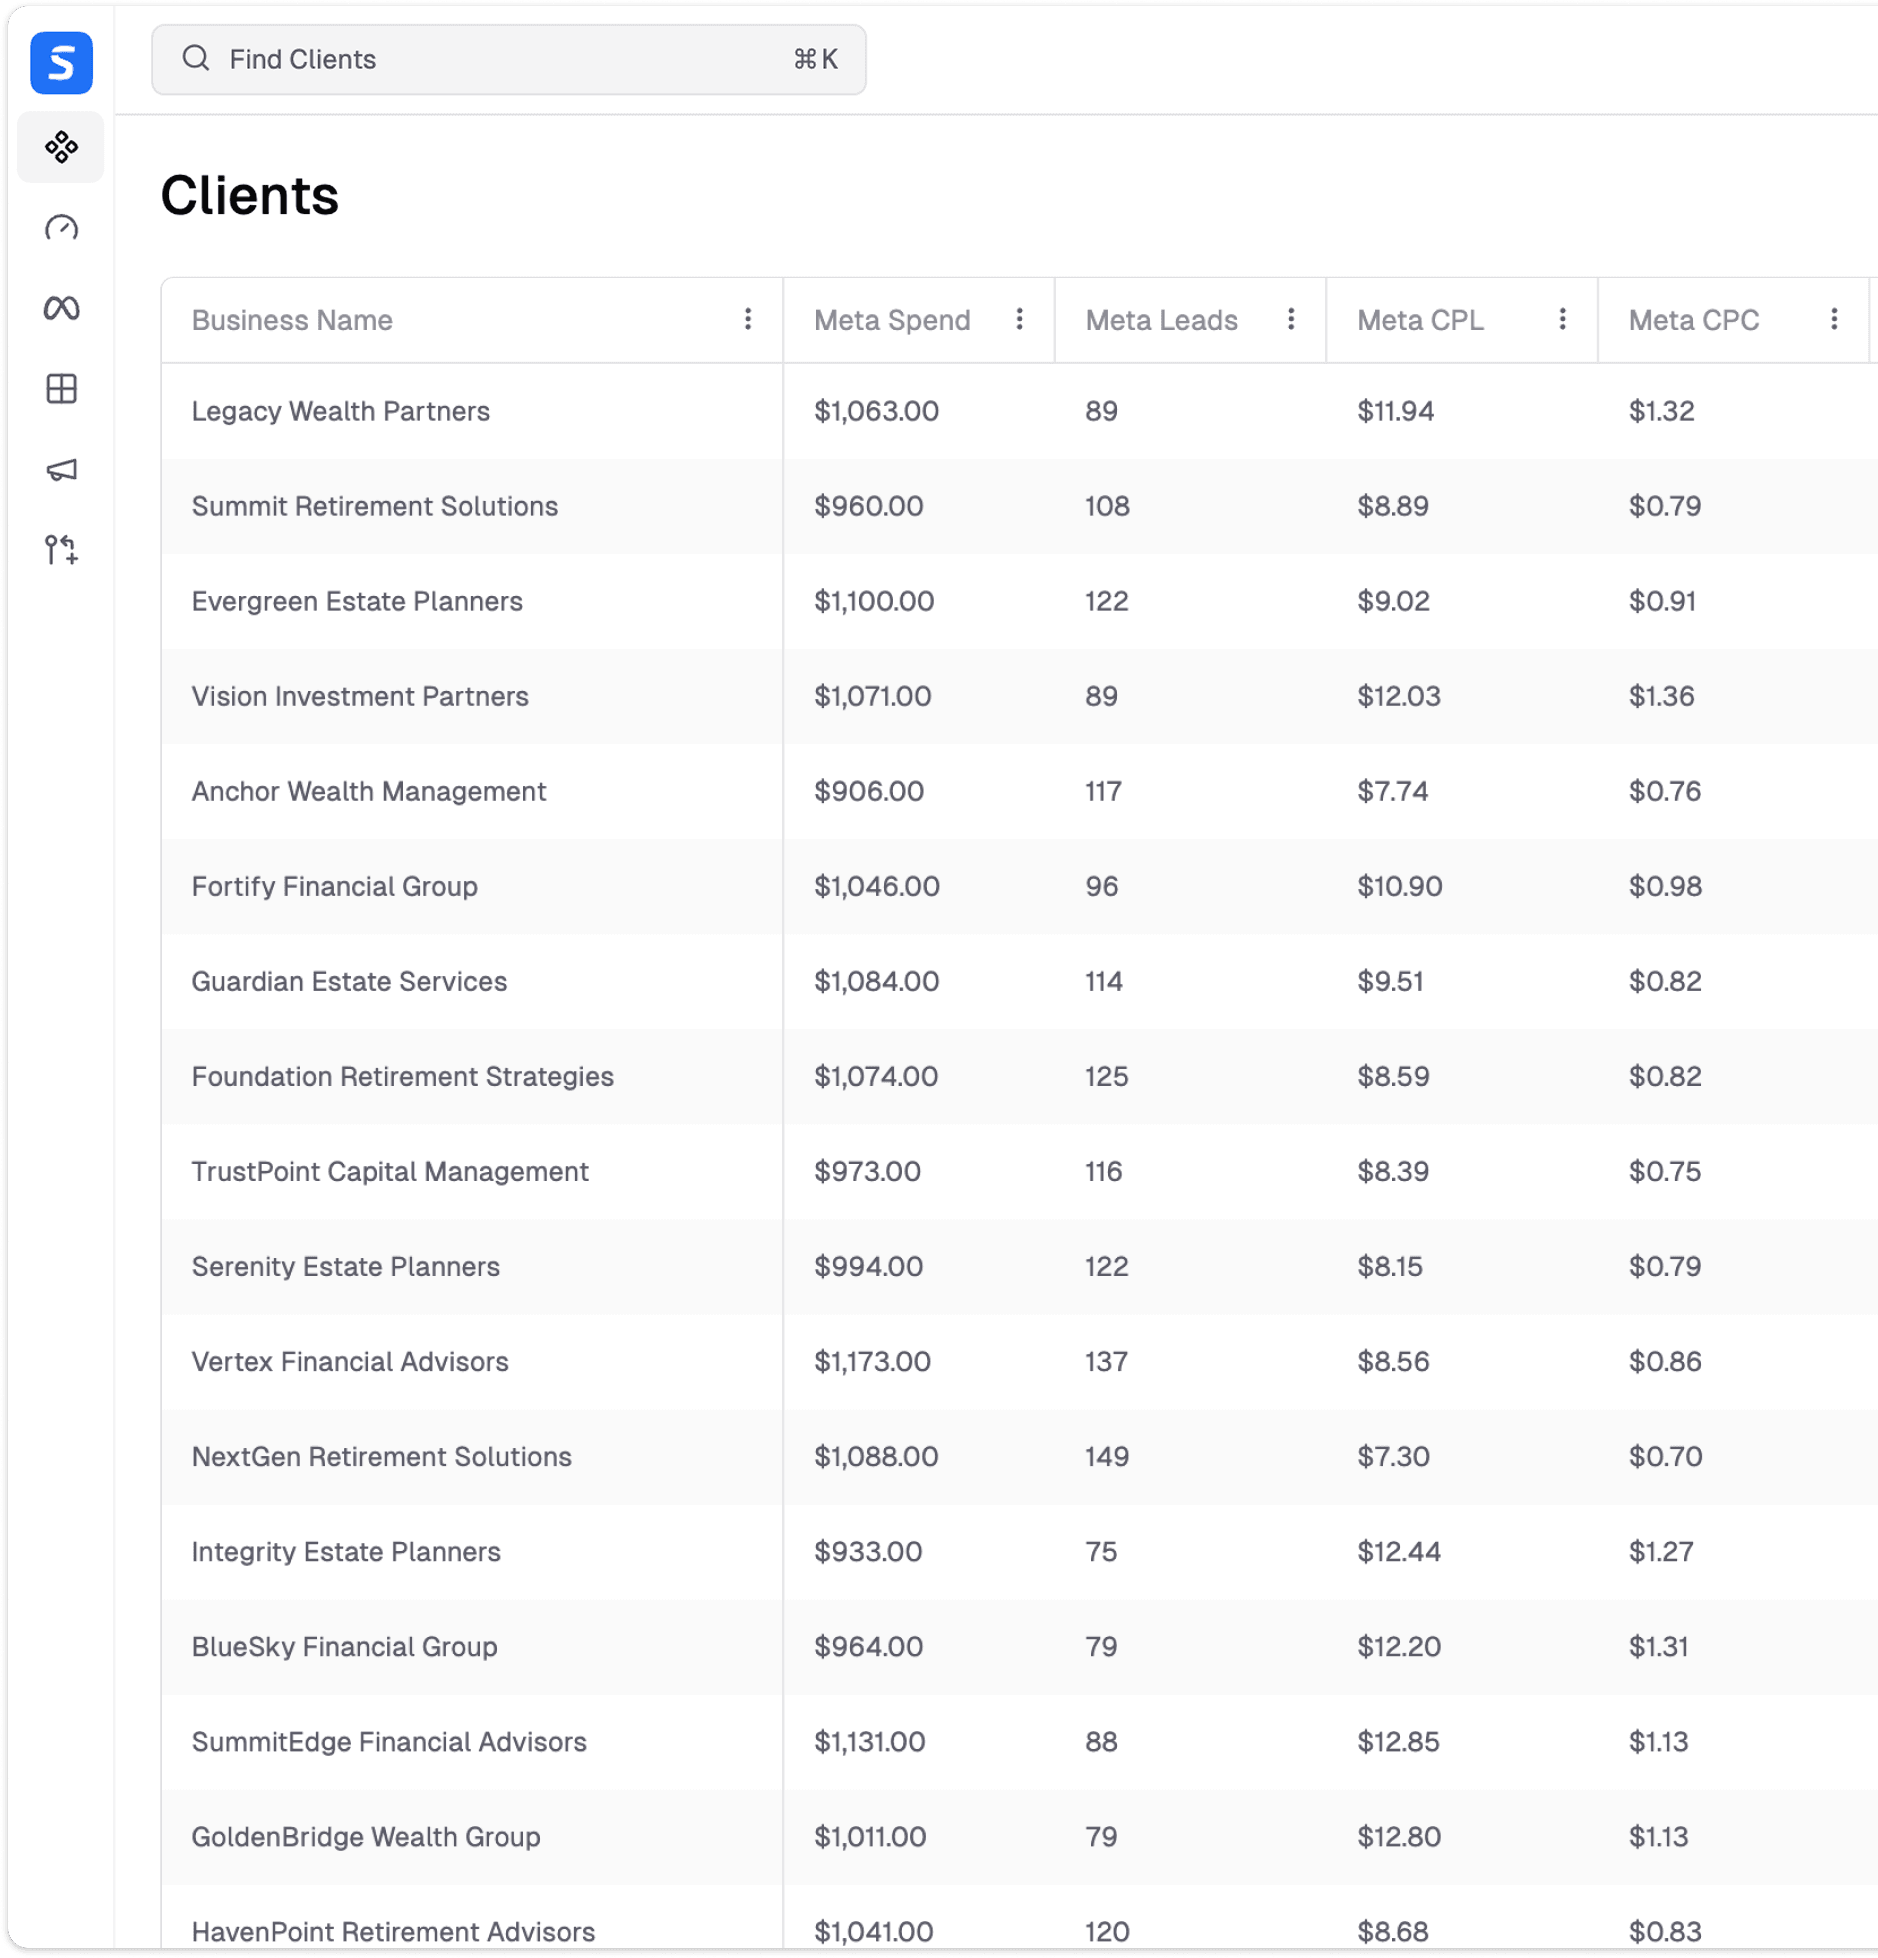Open Business Name column options menu
1878x1958 pixels.
(747, 319)
